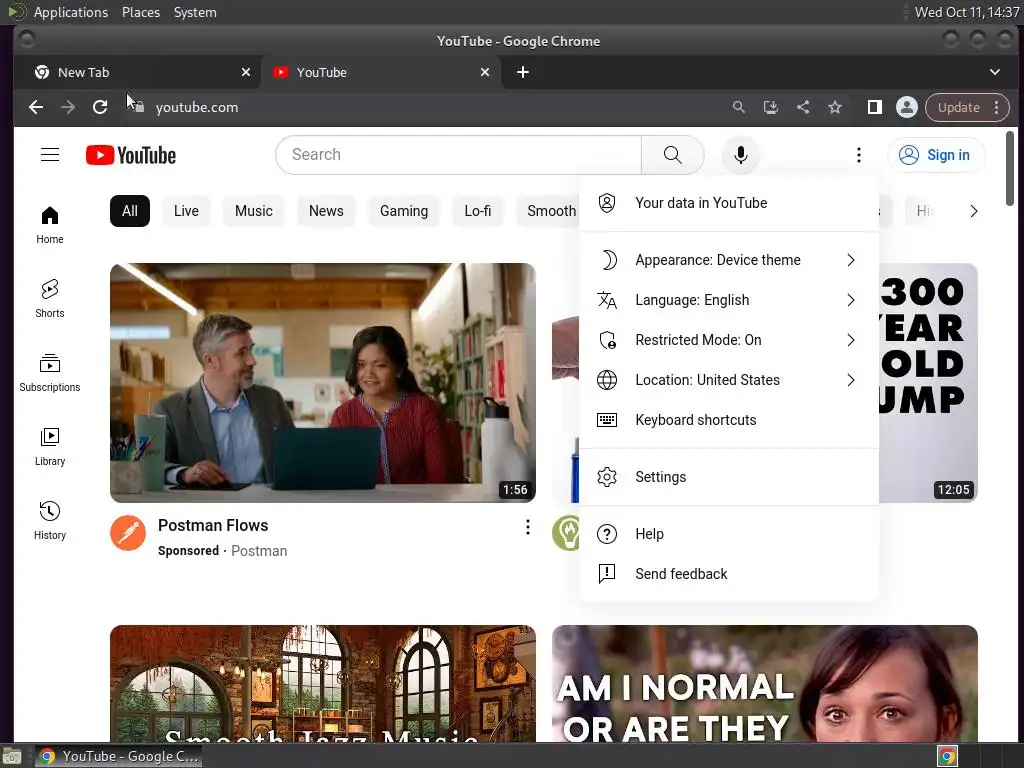Click Chrome's forward arrow
Image resolution: width=1024 pixels, height=768 pixels.
[68, 107]
